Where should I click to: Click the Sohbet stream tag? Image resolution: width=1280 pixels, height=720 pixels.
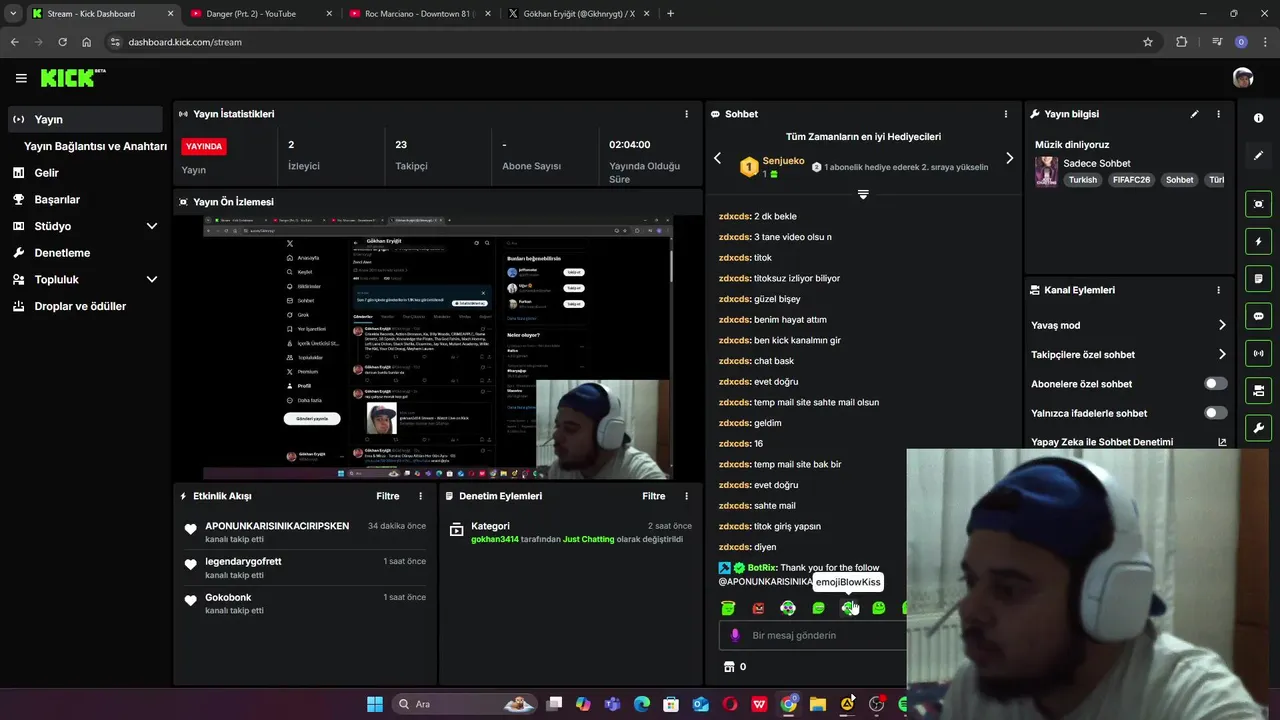click(x=1180, y=180)
